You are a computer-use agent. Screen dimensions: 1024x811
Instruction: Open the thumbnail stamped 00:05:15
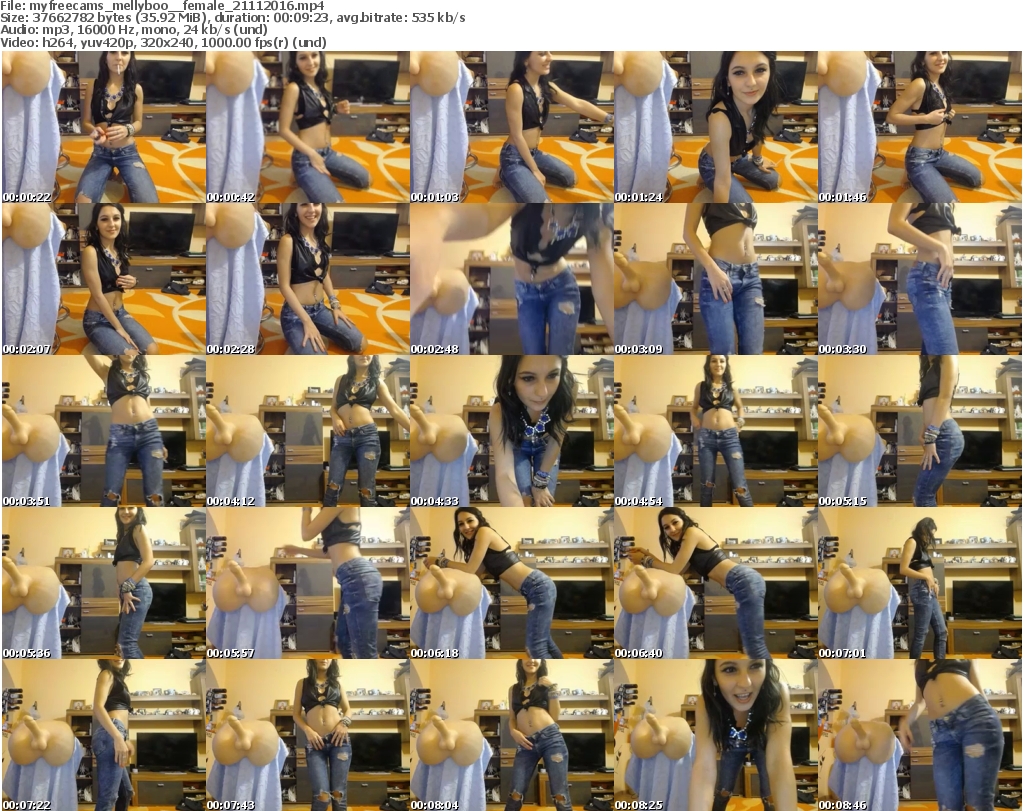[x=920, y=432]
